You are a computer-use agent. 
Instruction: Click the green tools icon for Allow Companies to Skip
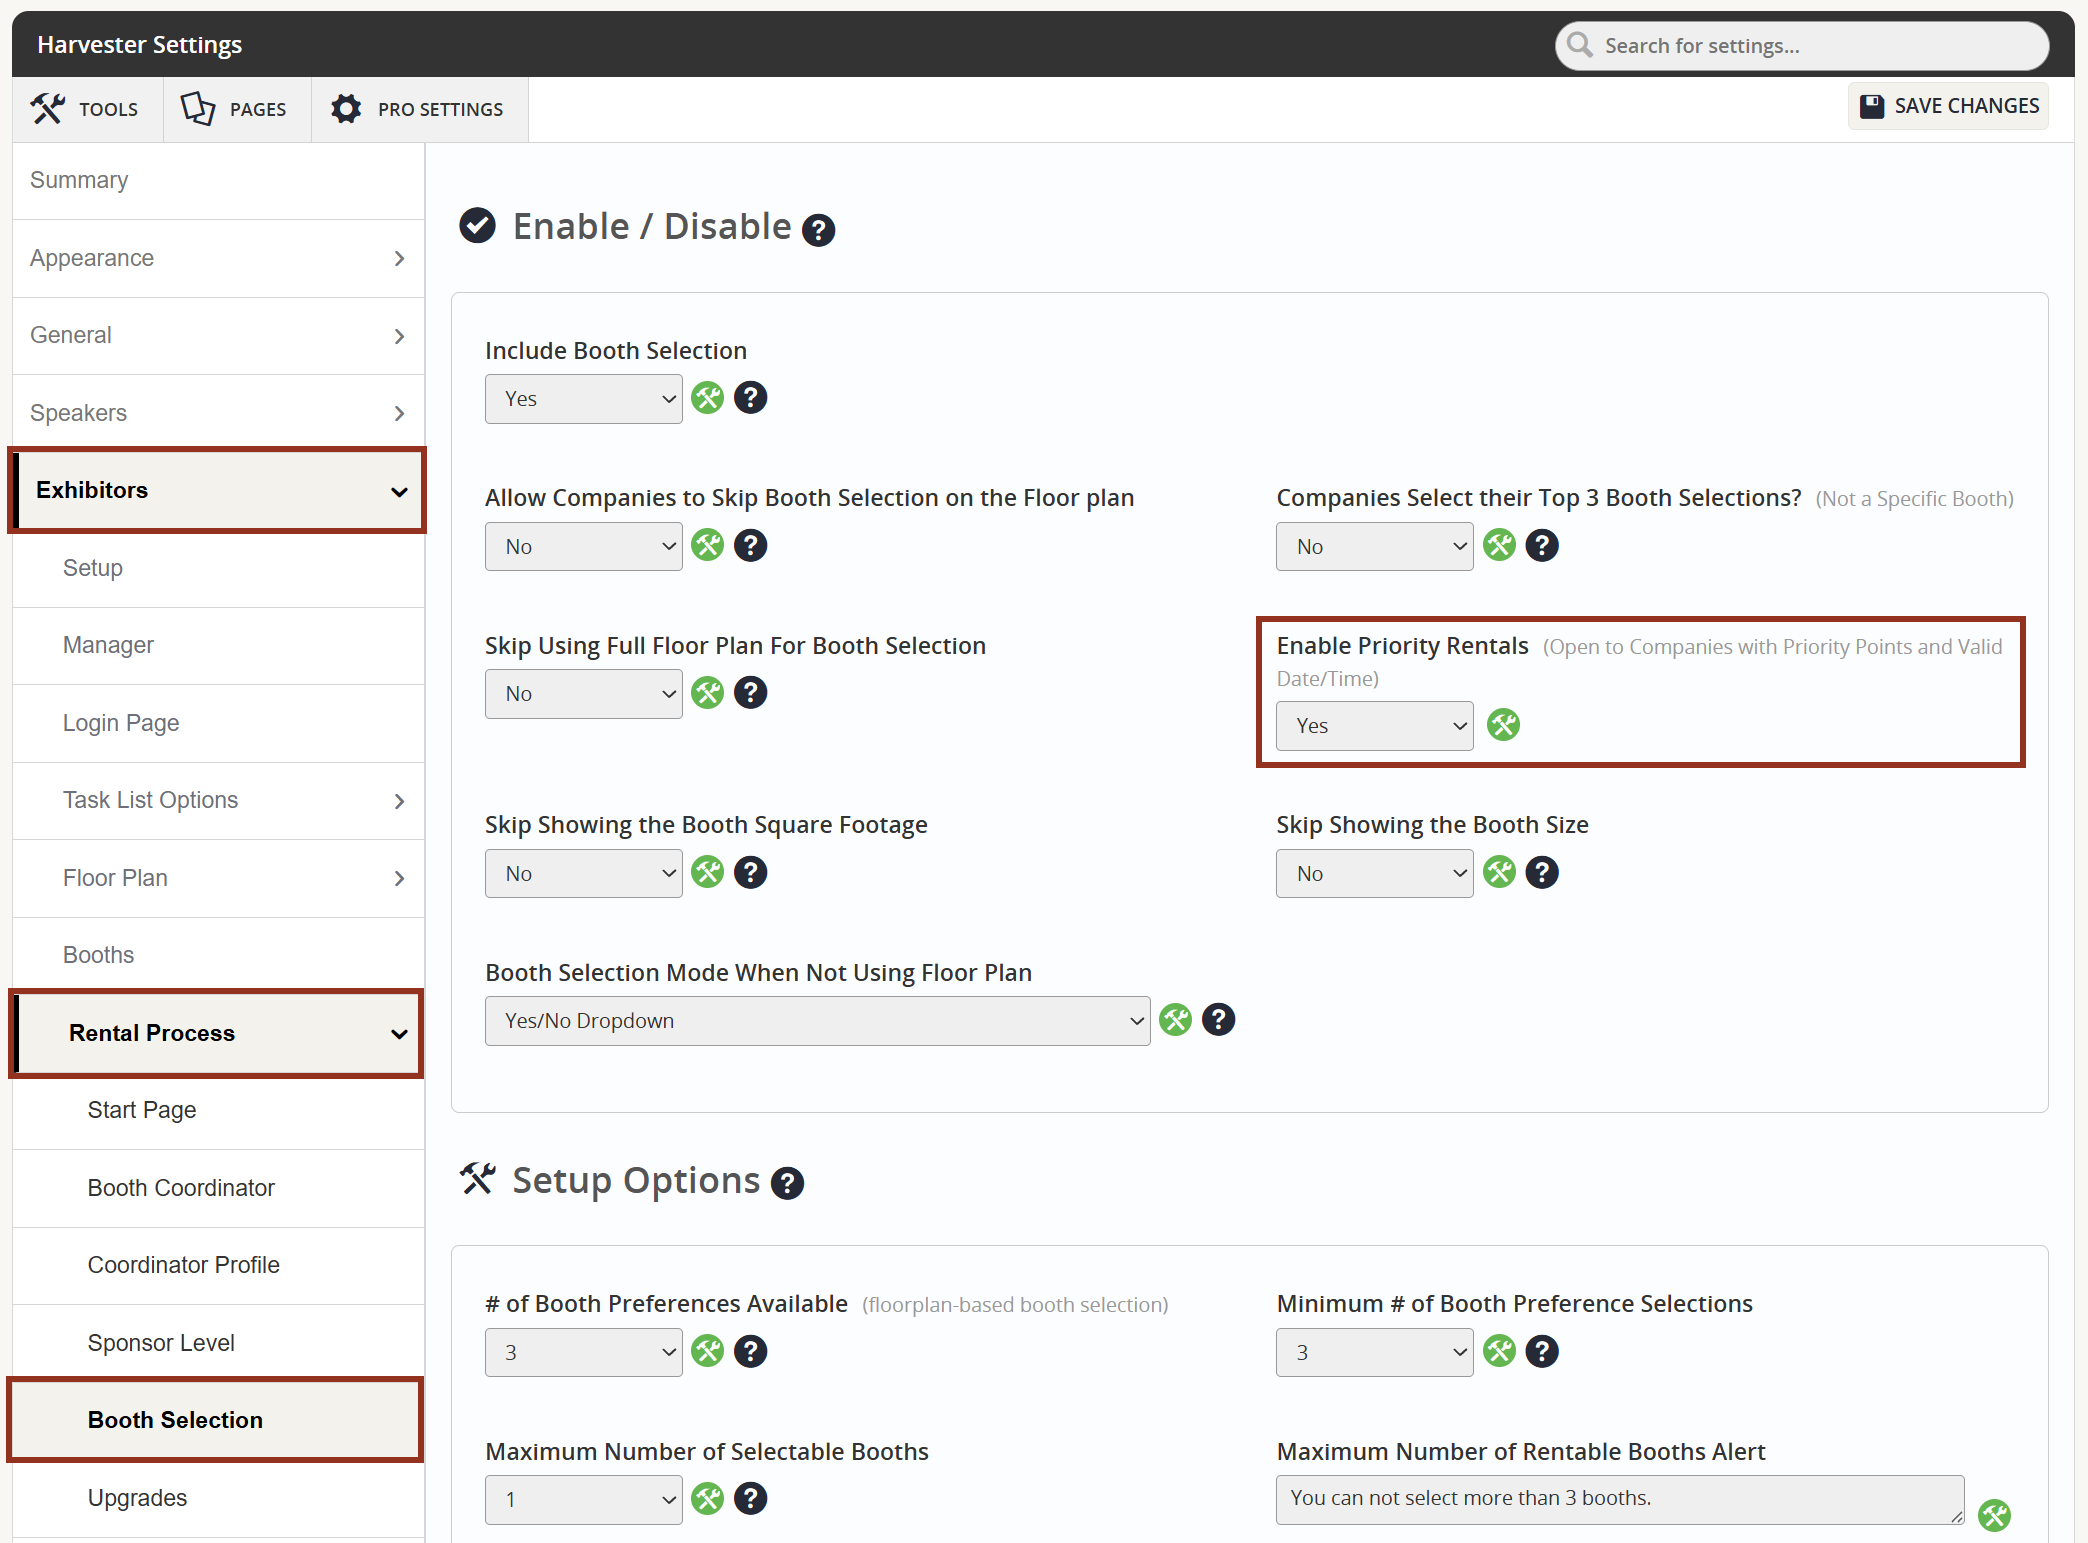[707, 546]
